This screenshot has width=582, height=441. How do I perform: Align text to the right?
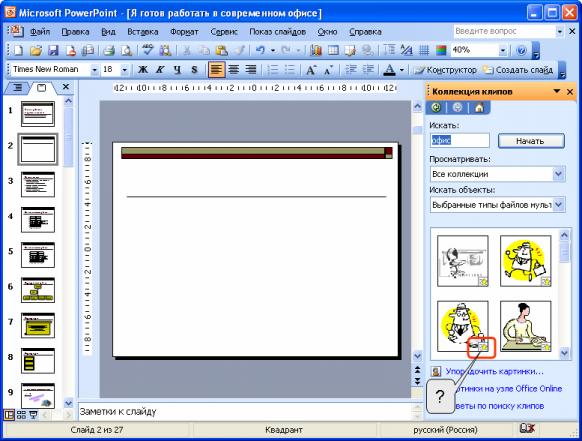251,69
